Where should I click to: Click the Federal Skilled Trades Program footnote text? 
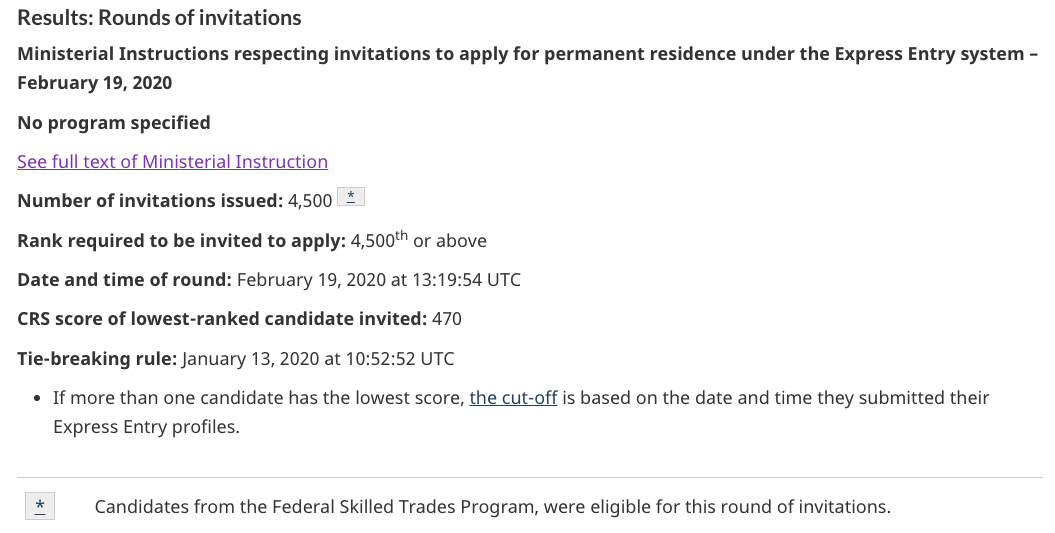493,506
